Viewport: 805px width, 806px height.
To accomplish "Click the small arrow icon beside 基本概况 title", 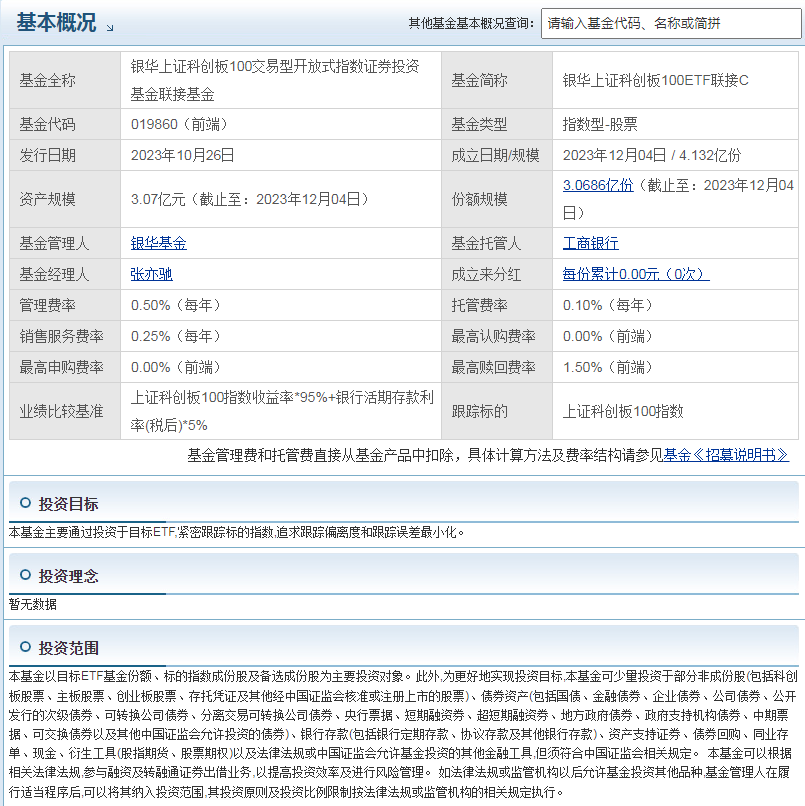I will click(109, 25).
